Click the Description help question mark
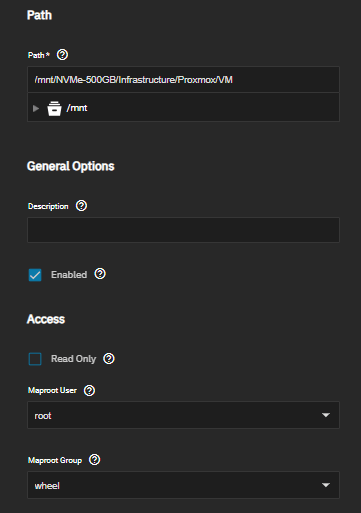Screen dimensions: 361x513 pyautogui.click(x=81, y=206)
